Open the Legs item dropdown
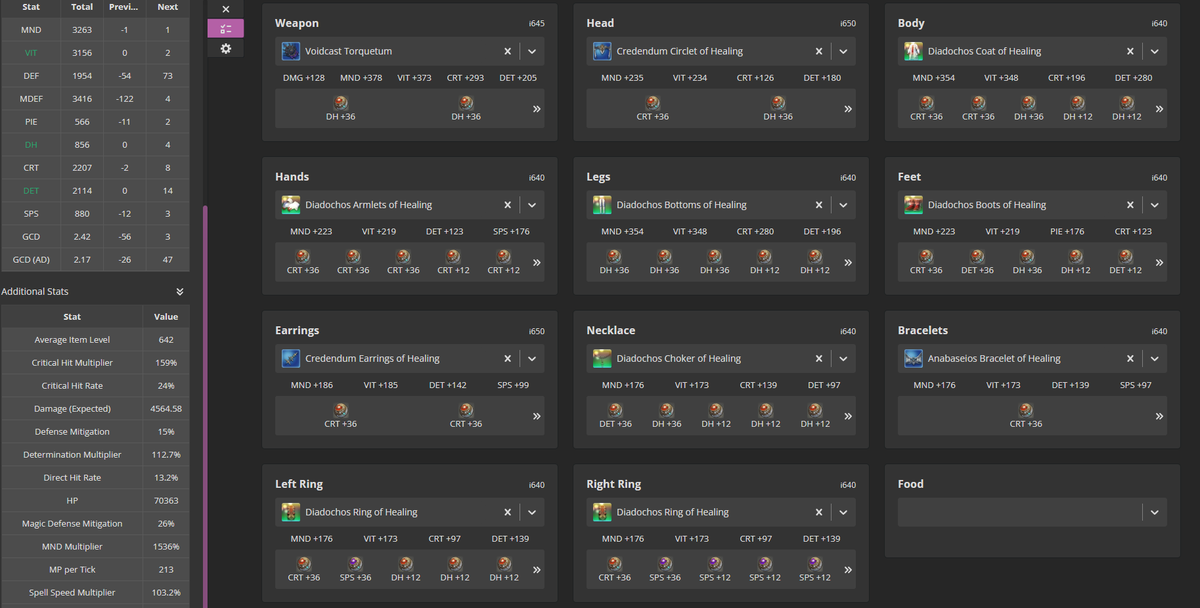 [843, 205]
